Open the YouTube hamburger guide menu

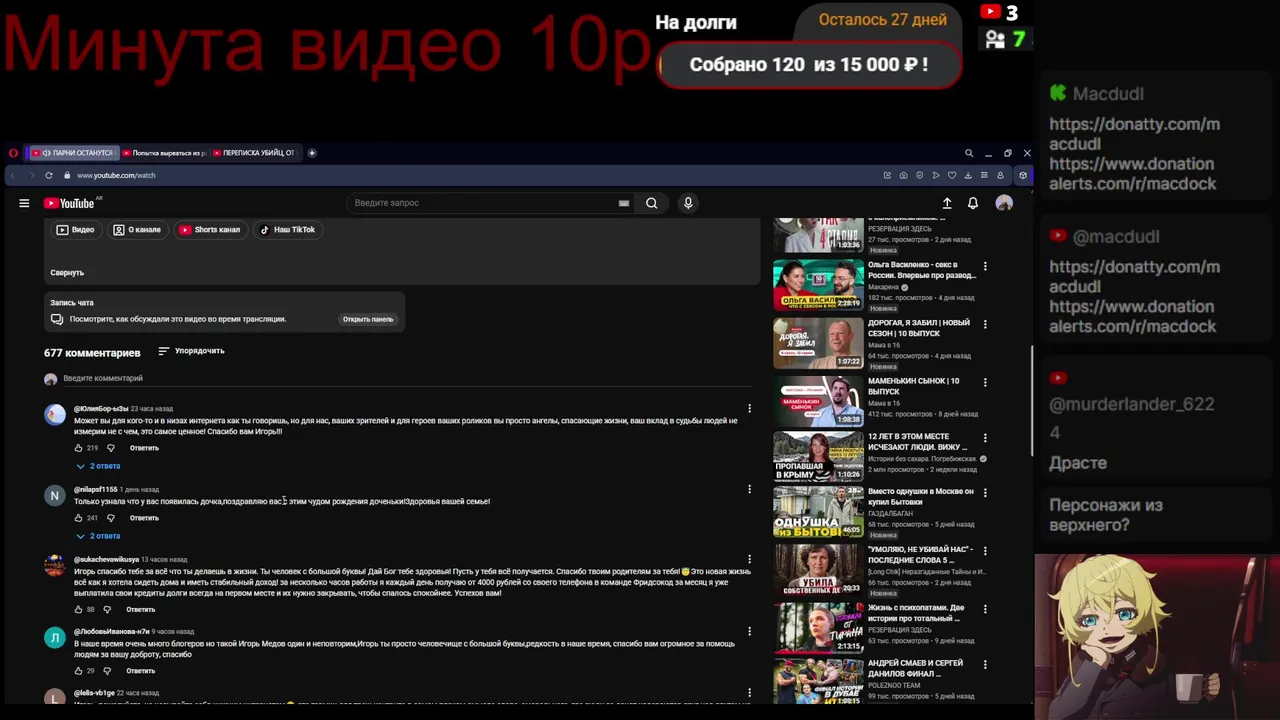click(x=24, y=203)
